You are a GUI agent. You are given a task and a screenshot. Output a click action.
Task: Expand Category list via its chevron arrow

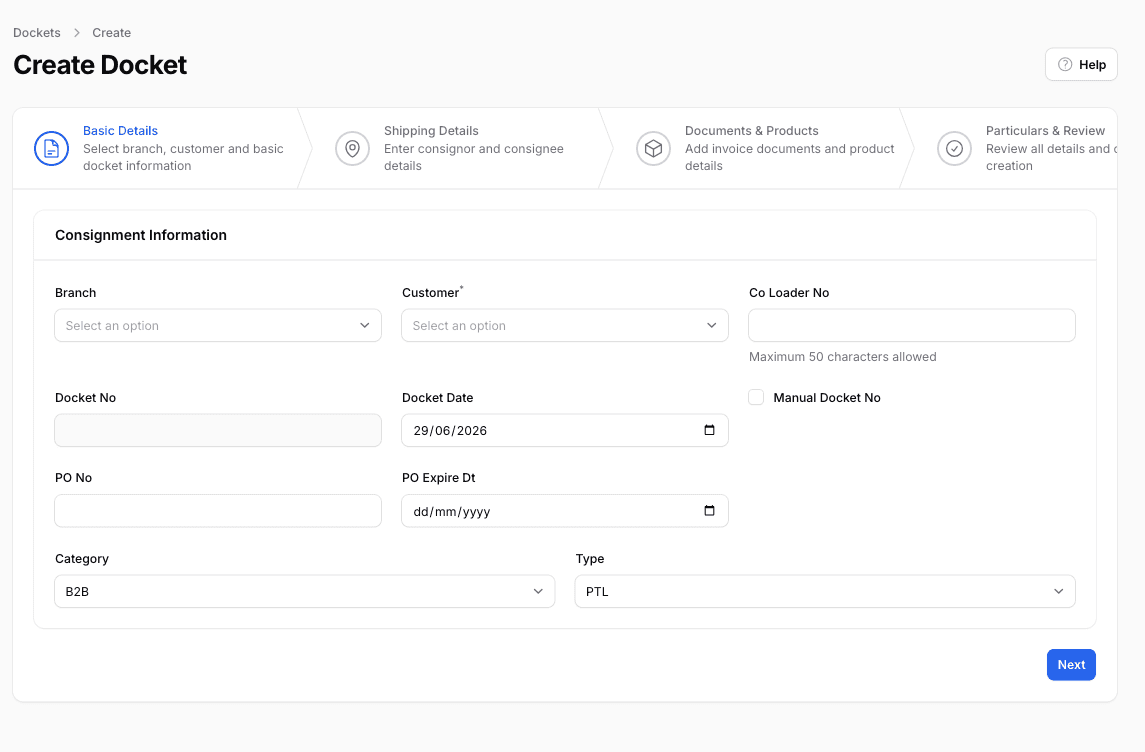click(x=538, y=591)
